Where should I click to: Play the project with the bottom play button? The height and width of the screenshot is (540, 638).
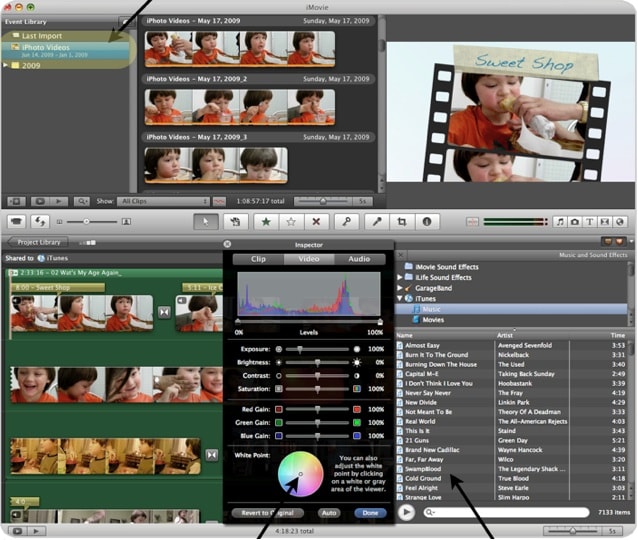[x=36, y=531]
